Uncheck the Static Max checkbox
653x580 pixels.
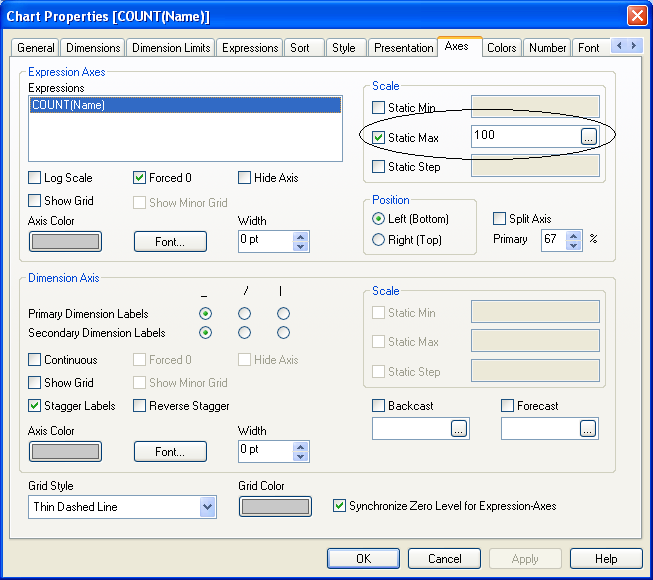point(378,138)
